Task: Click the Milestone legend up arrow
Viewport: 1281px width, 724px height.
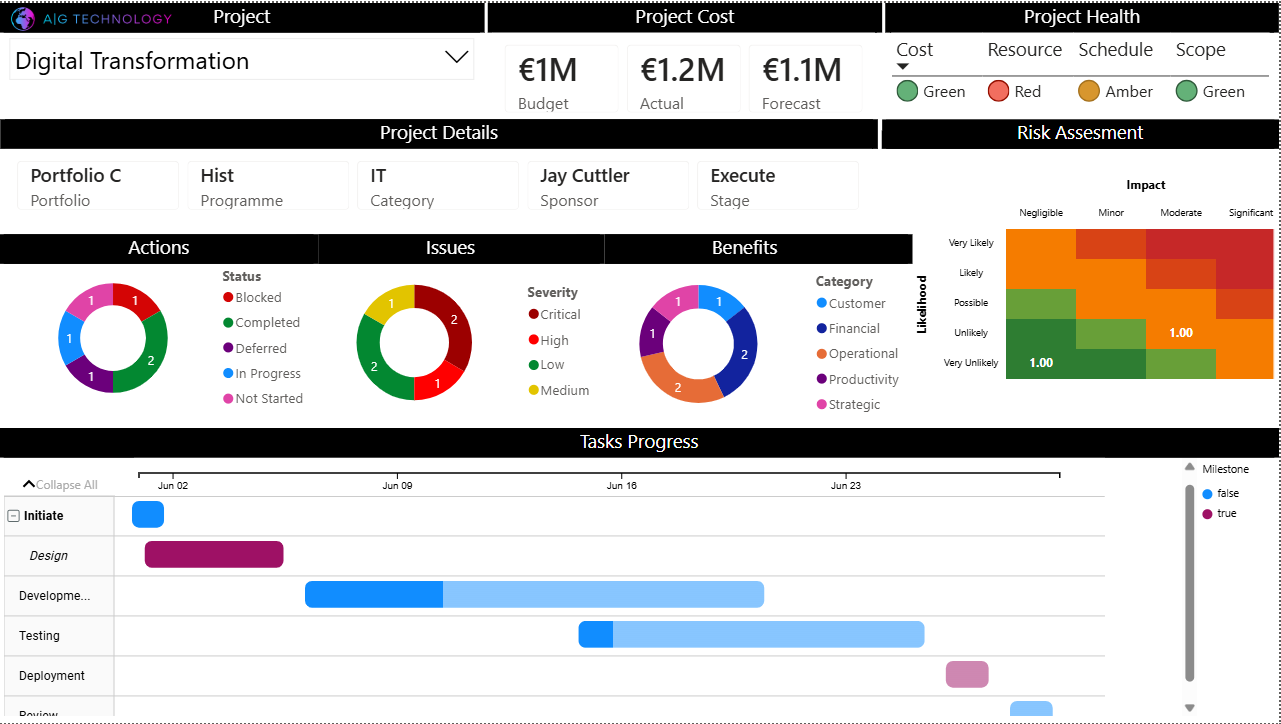Action: (x=1189, y=466)
